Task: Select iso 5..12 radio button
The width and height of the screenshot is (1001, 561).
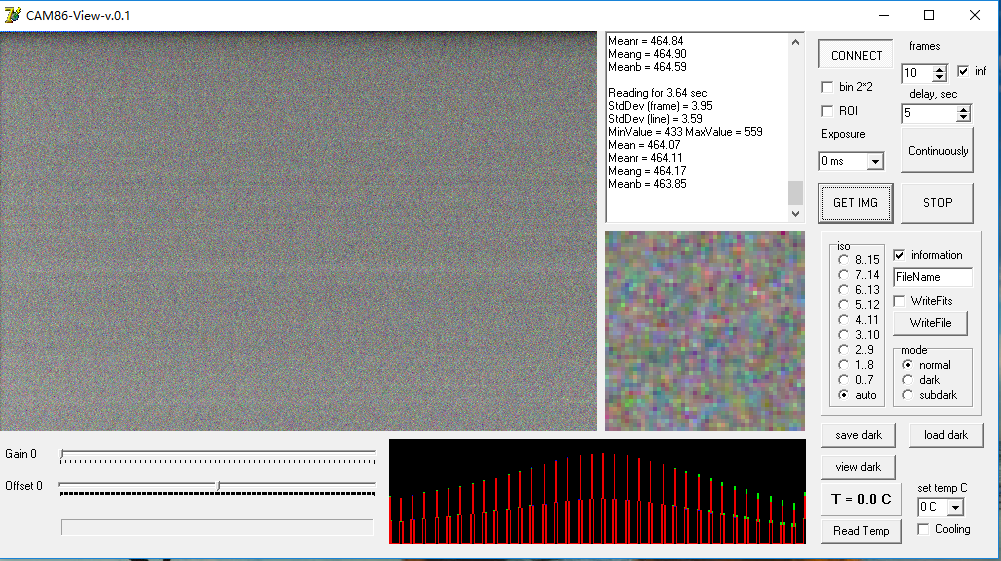Action: 843,305
